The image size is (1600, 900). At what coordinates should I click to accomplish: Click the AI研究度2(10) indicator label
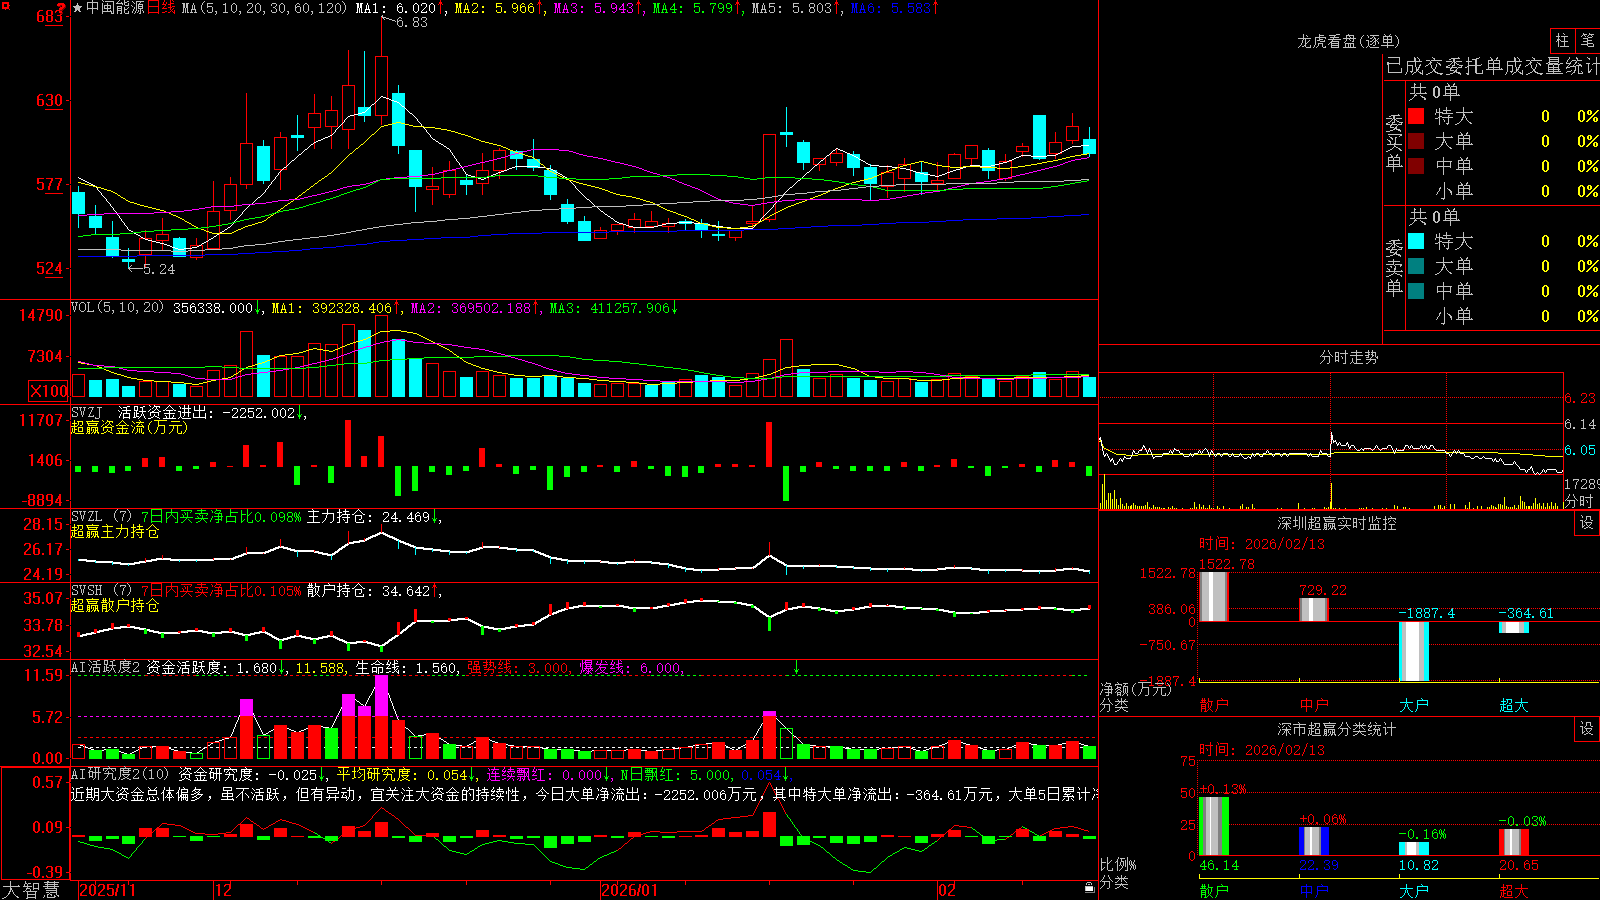pos(120,774)
